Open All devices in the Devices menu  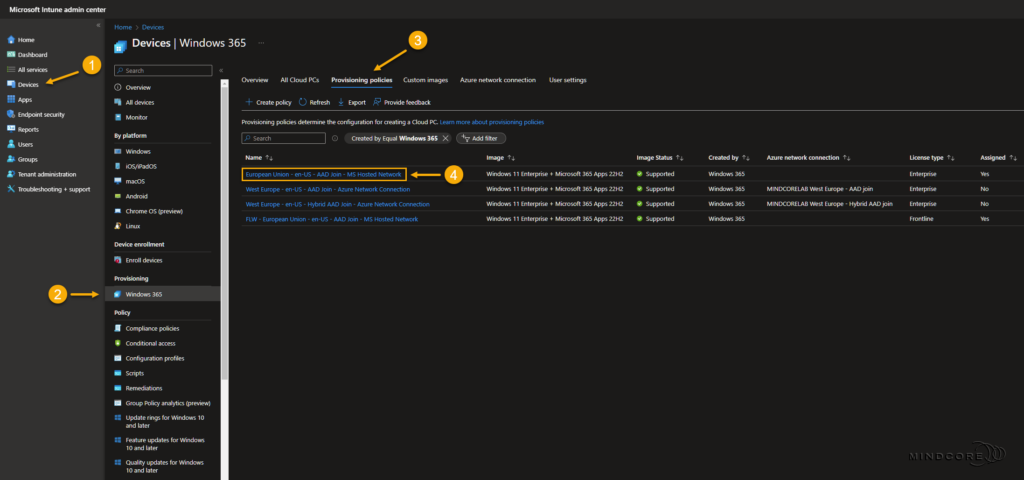point(140,103)
